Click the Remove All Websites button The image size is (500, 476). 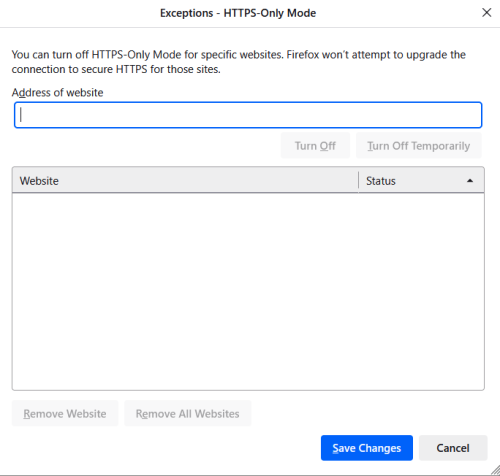[x=188, y=414]
